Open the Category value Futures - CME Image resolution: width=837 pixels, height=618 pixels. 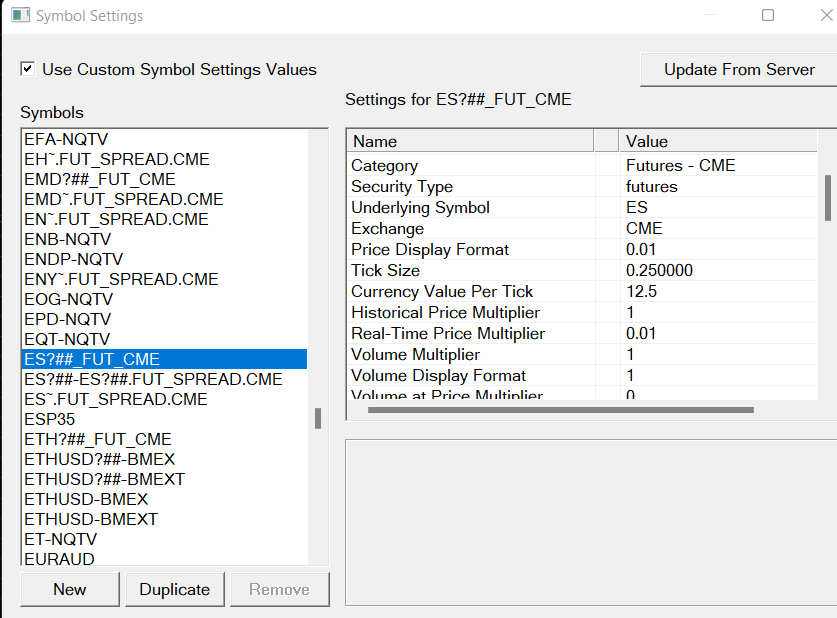tap(680, 166)
